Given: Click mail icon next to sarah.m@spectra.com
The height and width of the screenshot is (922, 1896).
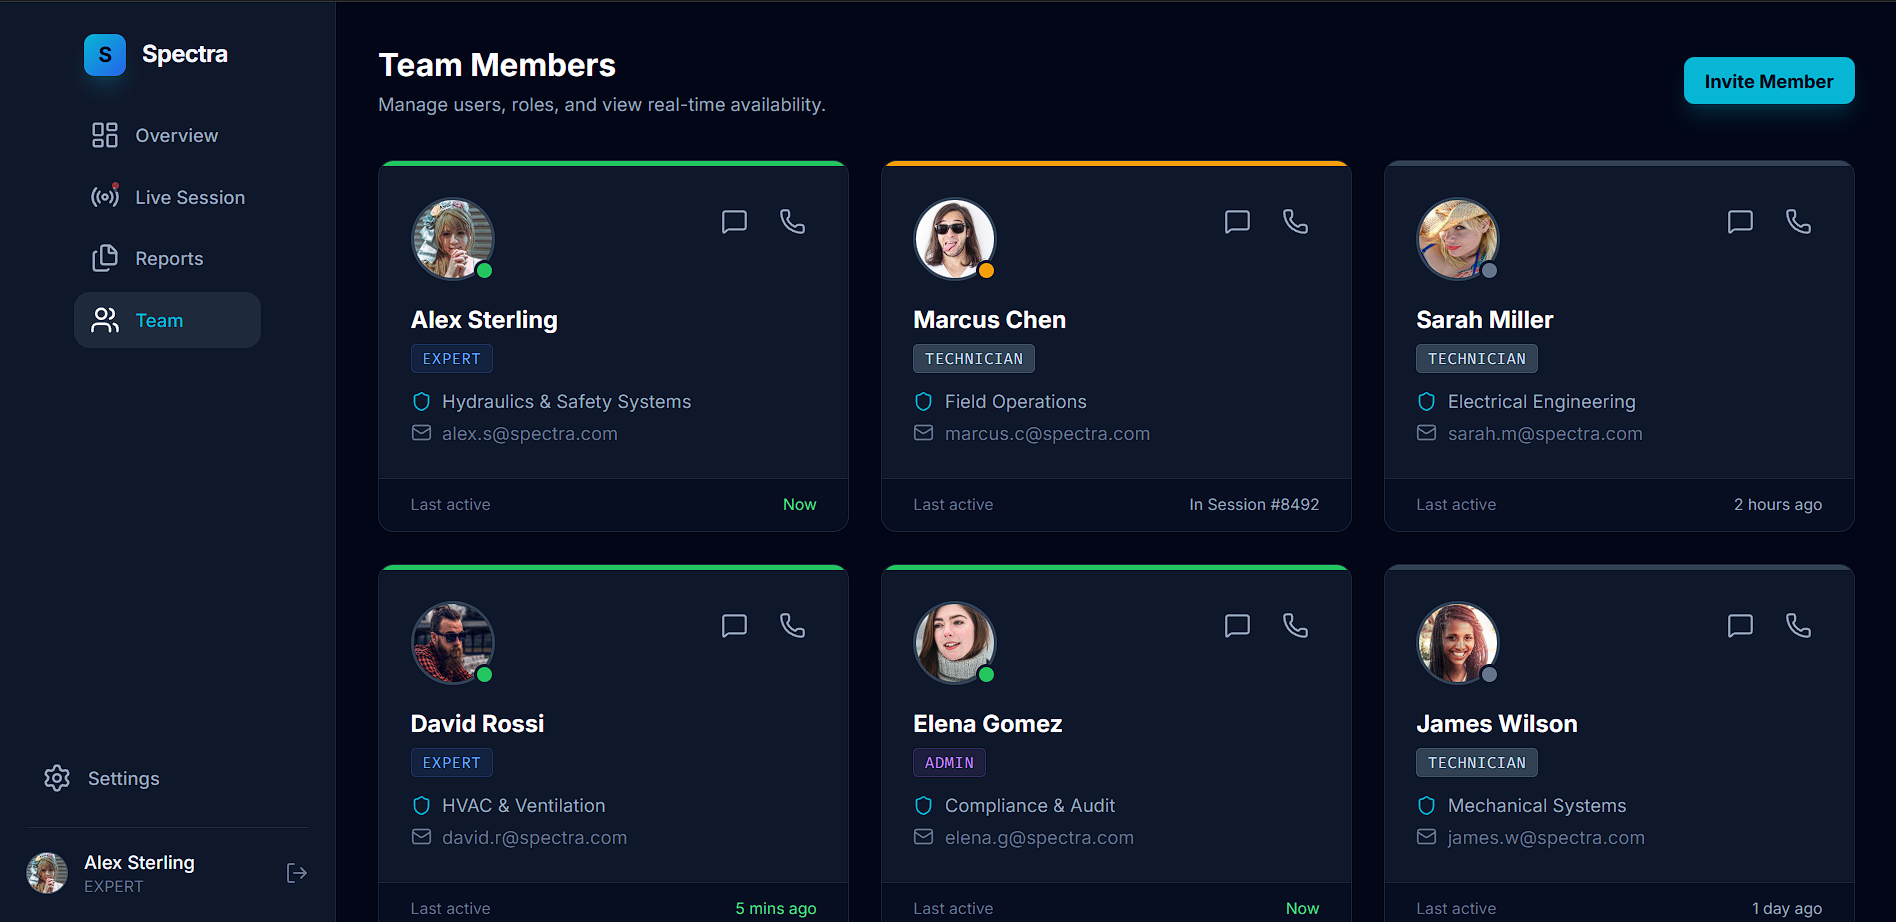Looking at the screenshot, I should pos(1427,433).
